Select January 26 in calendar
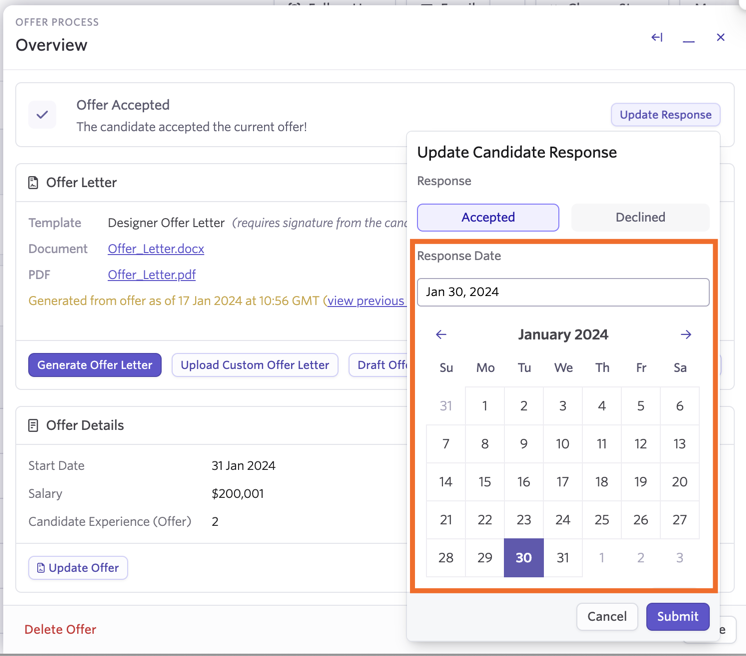This screenshot has width=746, height=656. coord(640,520)
